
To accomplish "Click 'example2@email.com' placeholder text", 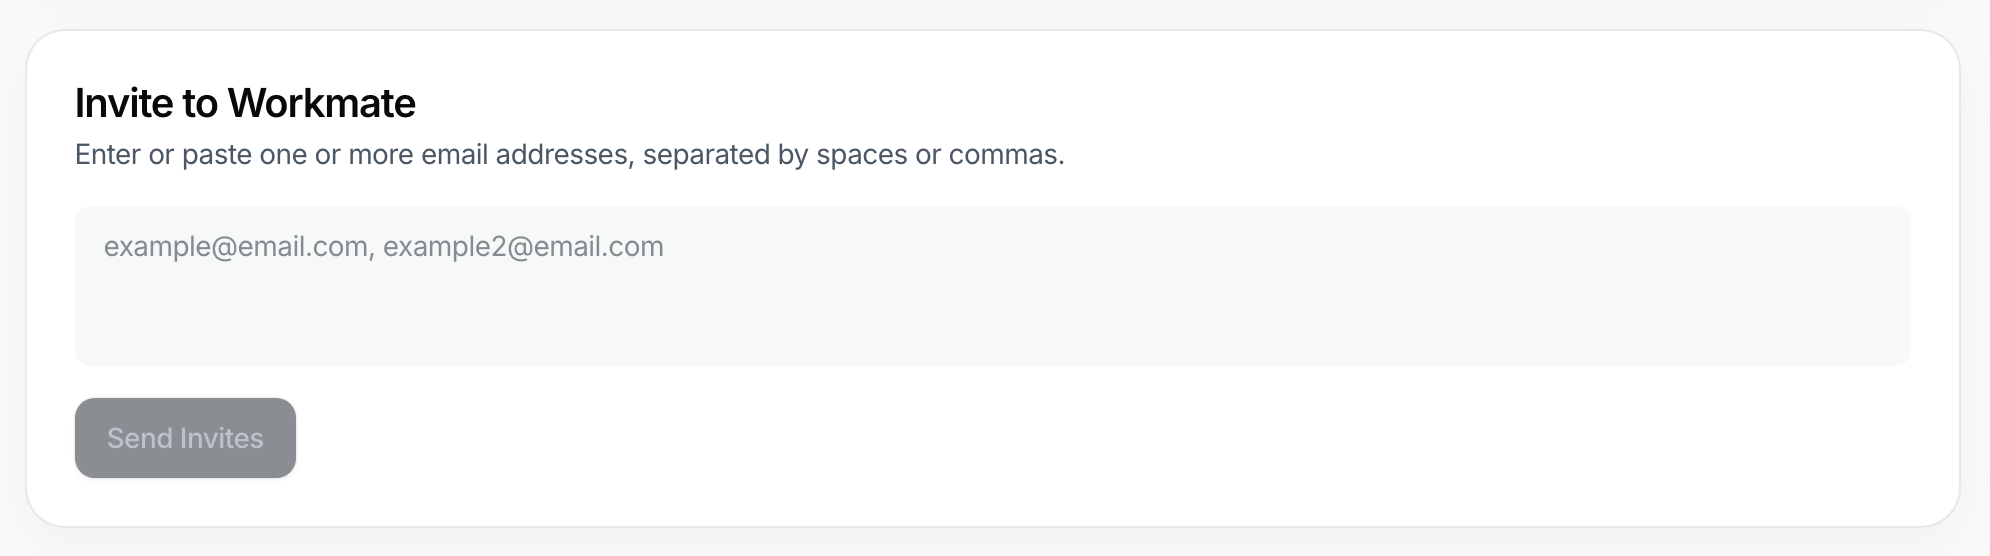I will click(523, 247).
